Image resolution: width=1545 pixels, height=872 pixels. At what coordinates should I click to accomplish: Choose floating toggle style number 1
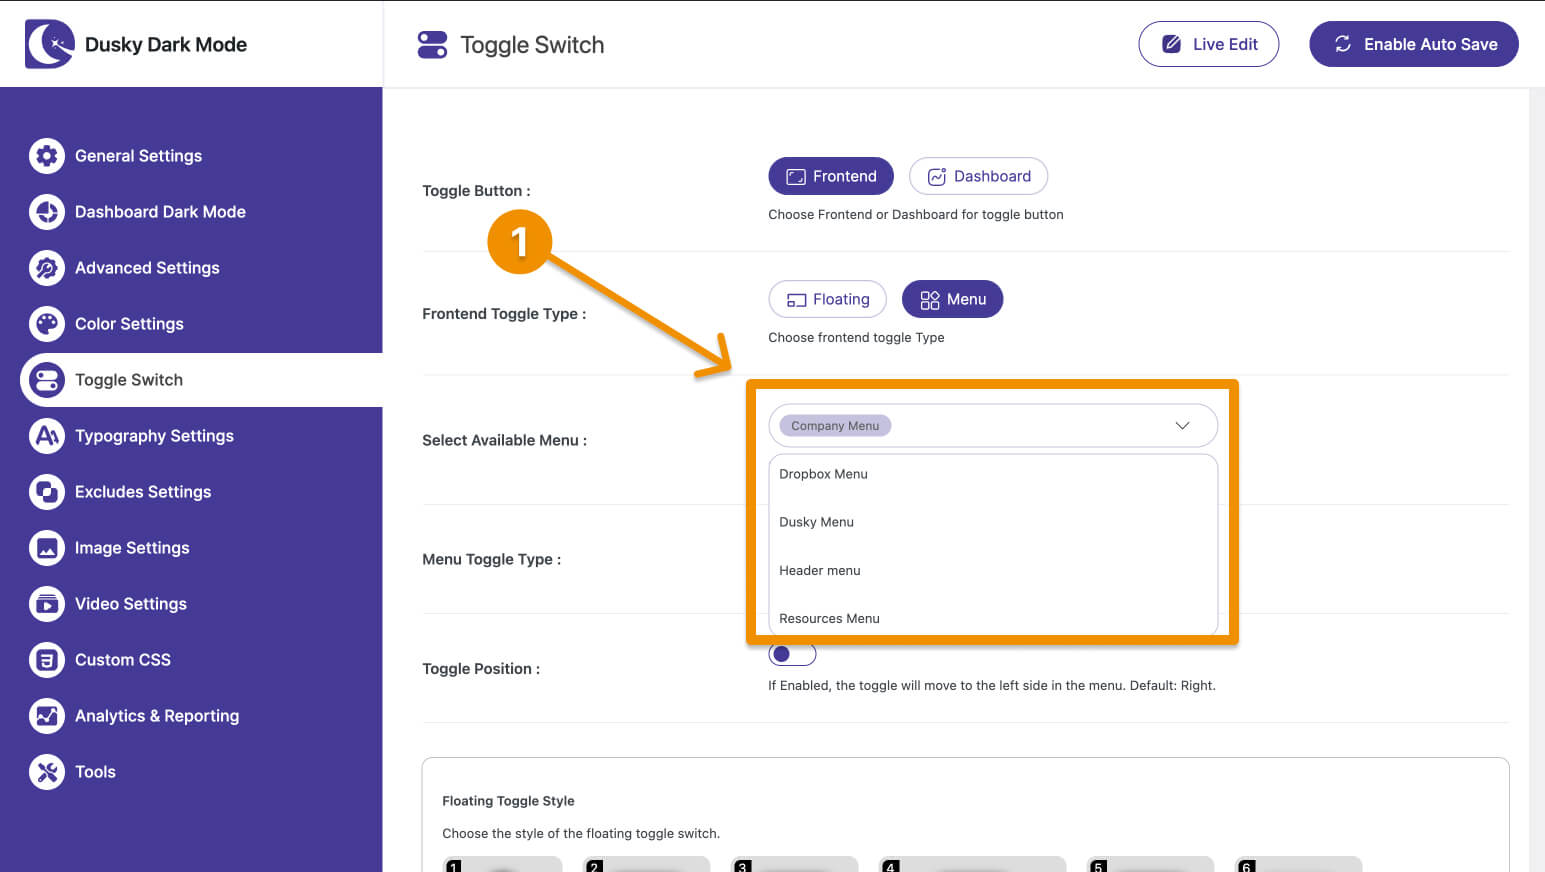click(503, 864)
